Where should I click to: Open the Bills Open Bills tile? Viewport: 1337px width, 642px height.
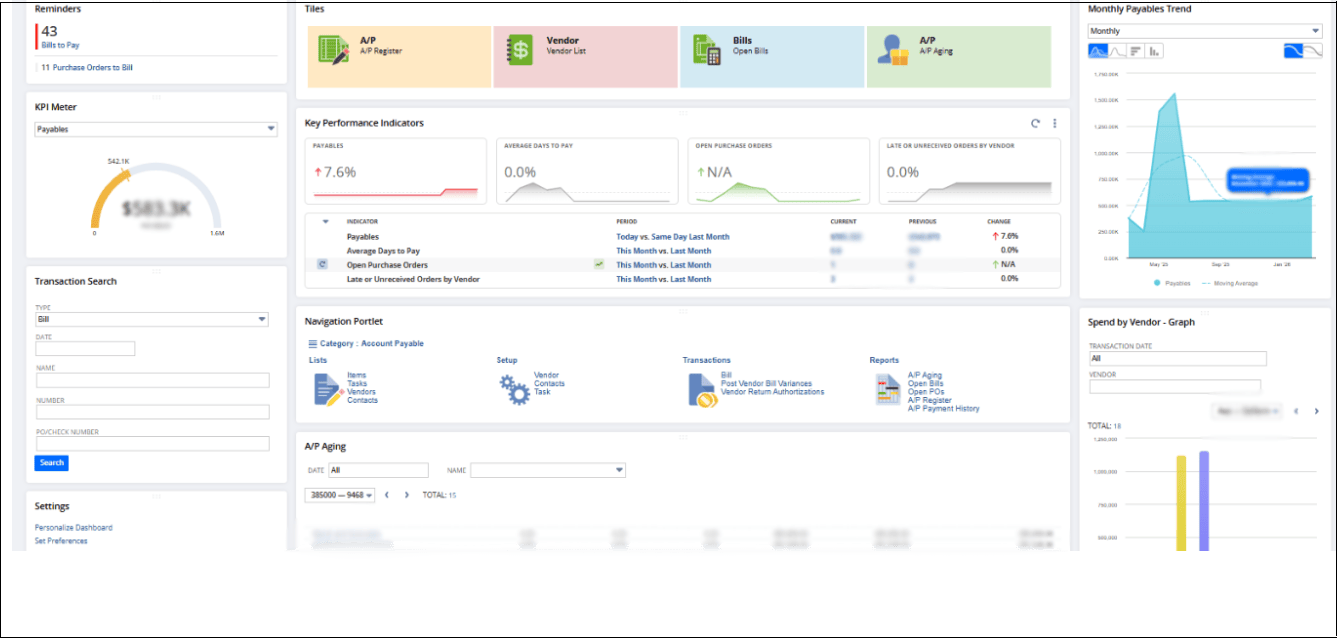pyautogui.click(x=772, y=57)
